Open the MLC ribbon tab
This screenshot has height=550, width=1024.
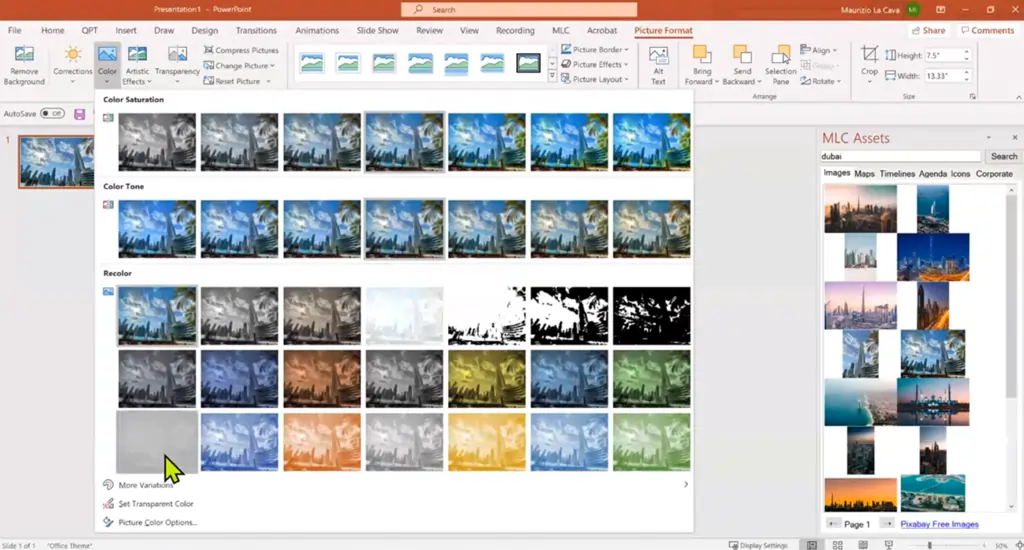560,31
